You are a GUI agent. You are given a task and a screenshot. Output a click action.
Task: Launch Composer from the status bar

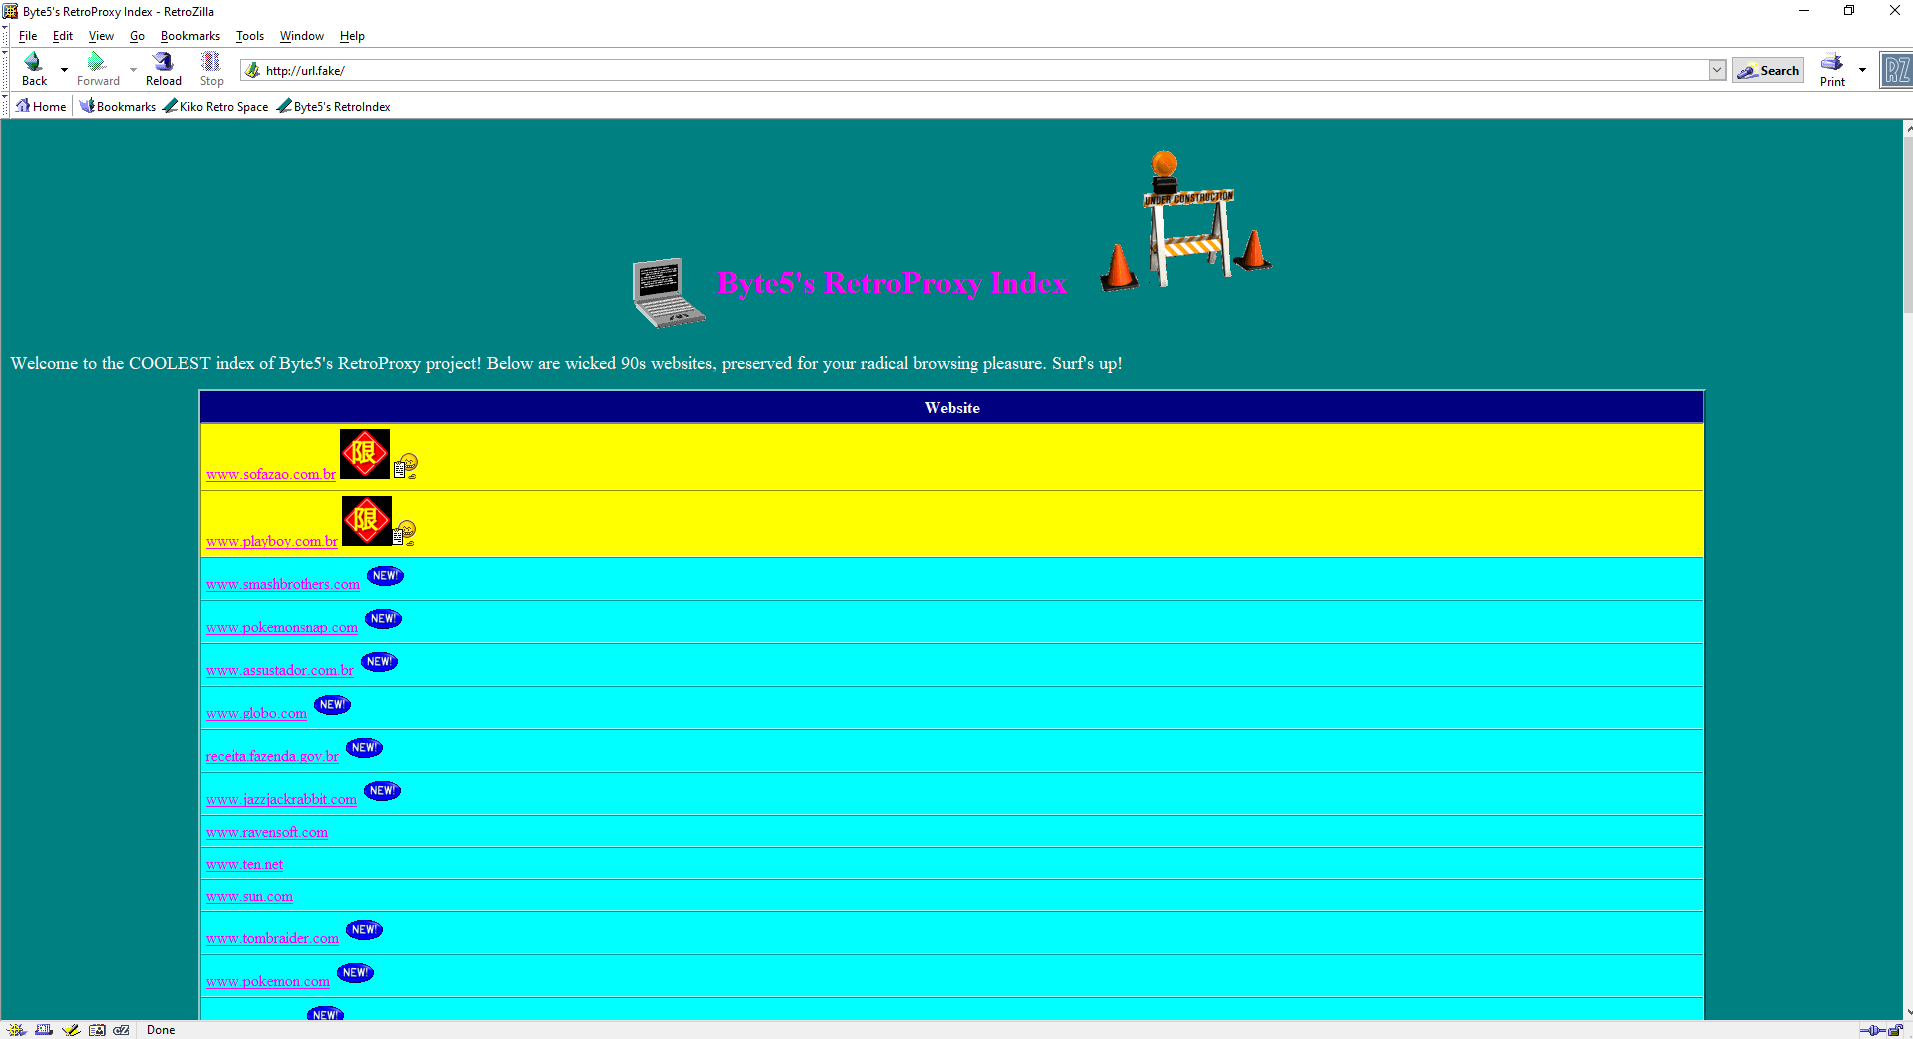coord(70,1030)
